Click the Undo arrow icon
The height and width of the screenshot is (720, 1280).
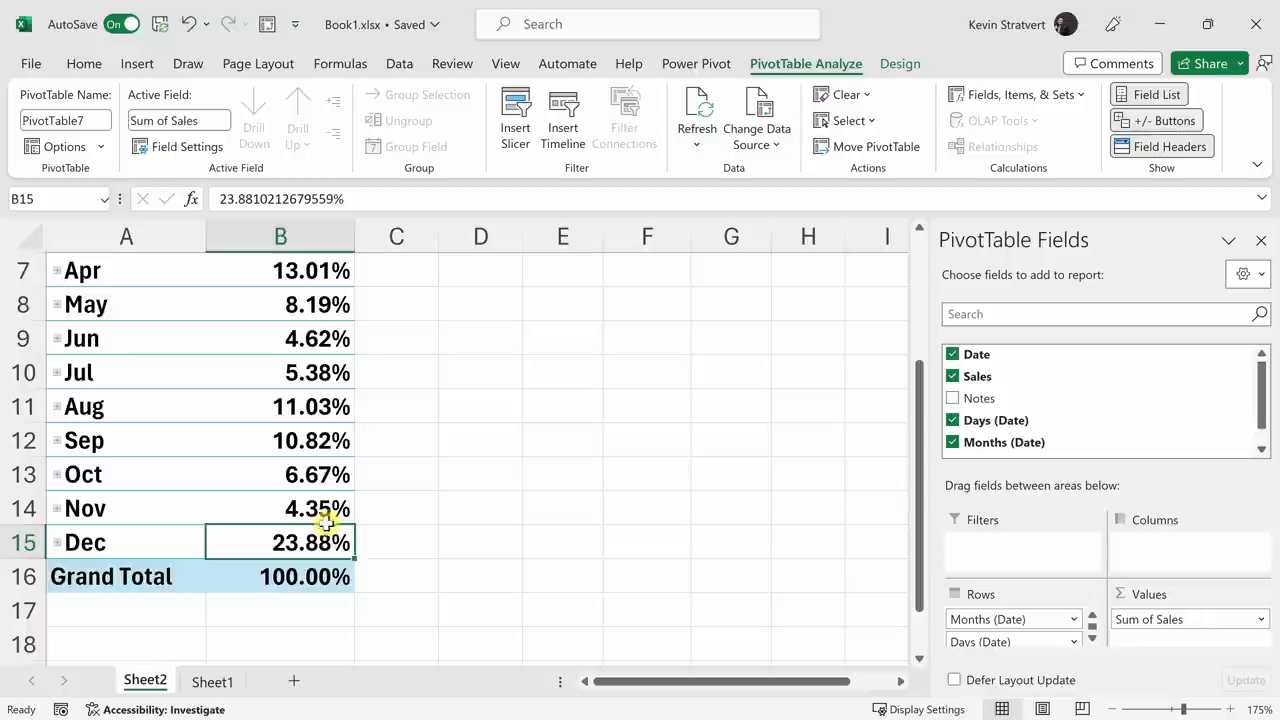coord(188,24)
